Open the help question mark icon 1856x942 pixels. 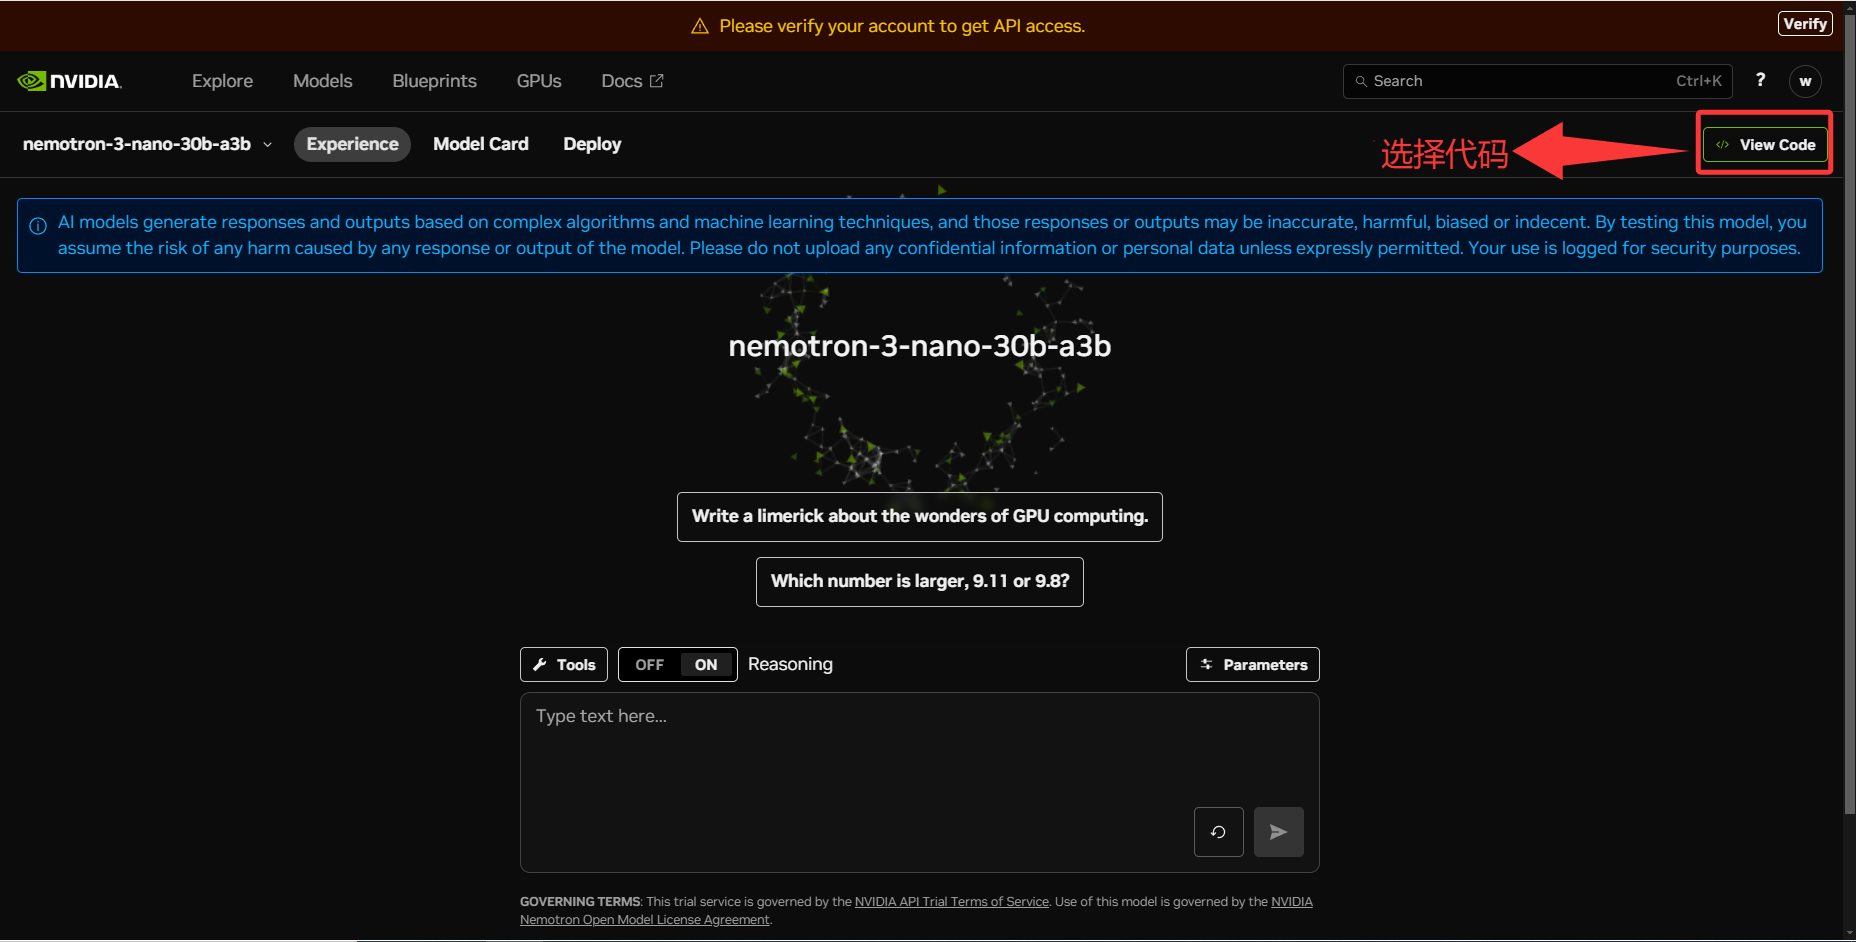tap(1761, 80)
